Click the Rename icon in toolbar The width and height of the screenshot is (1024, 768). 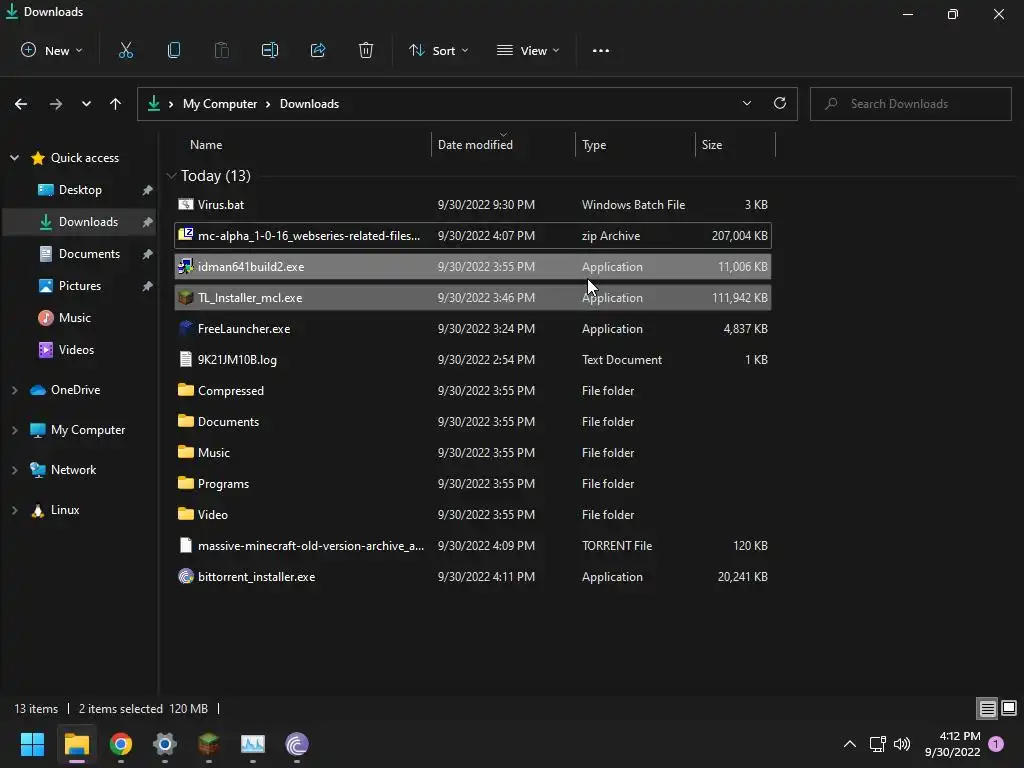270,50
